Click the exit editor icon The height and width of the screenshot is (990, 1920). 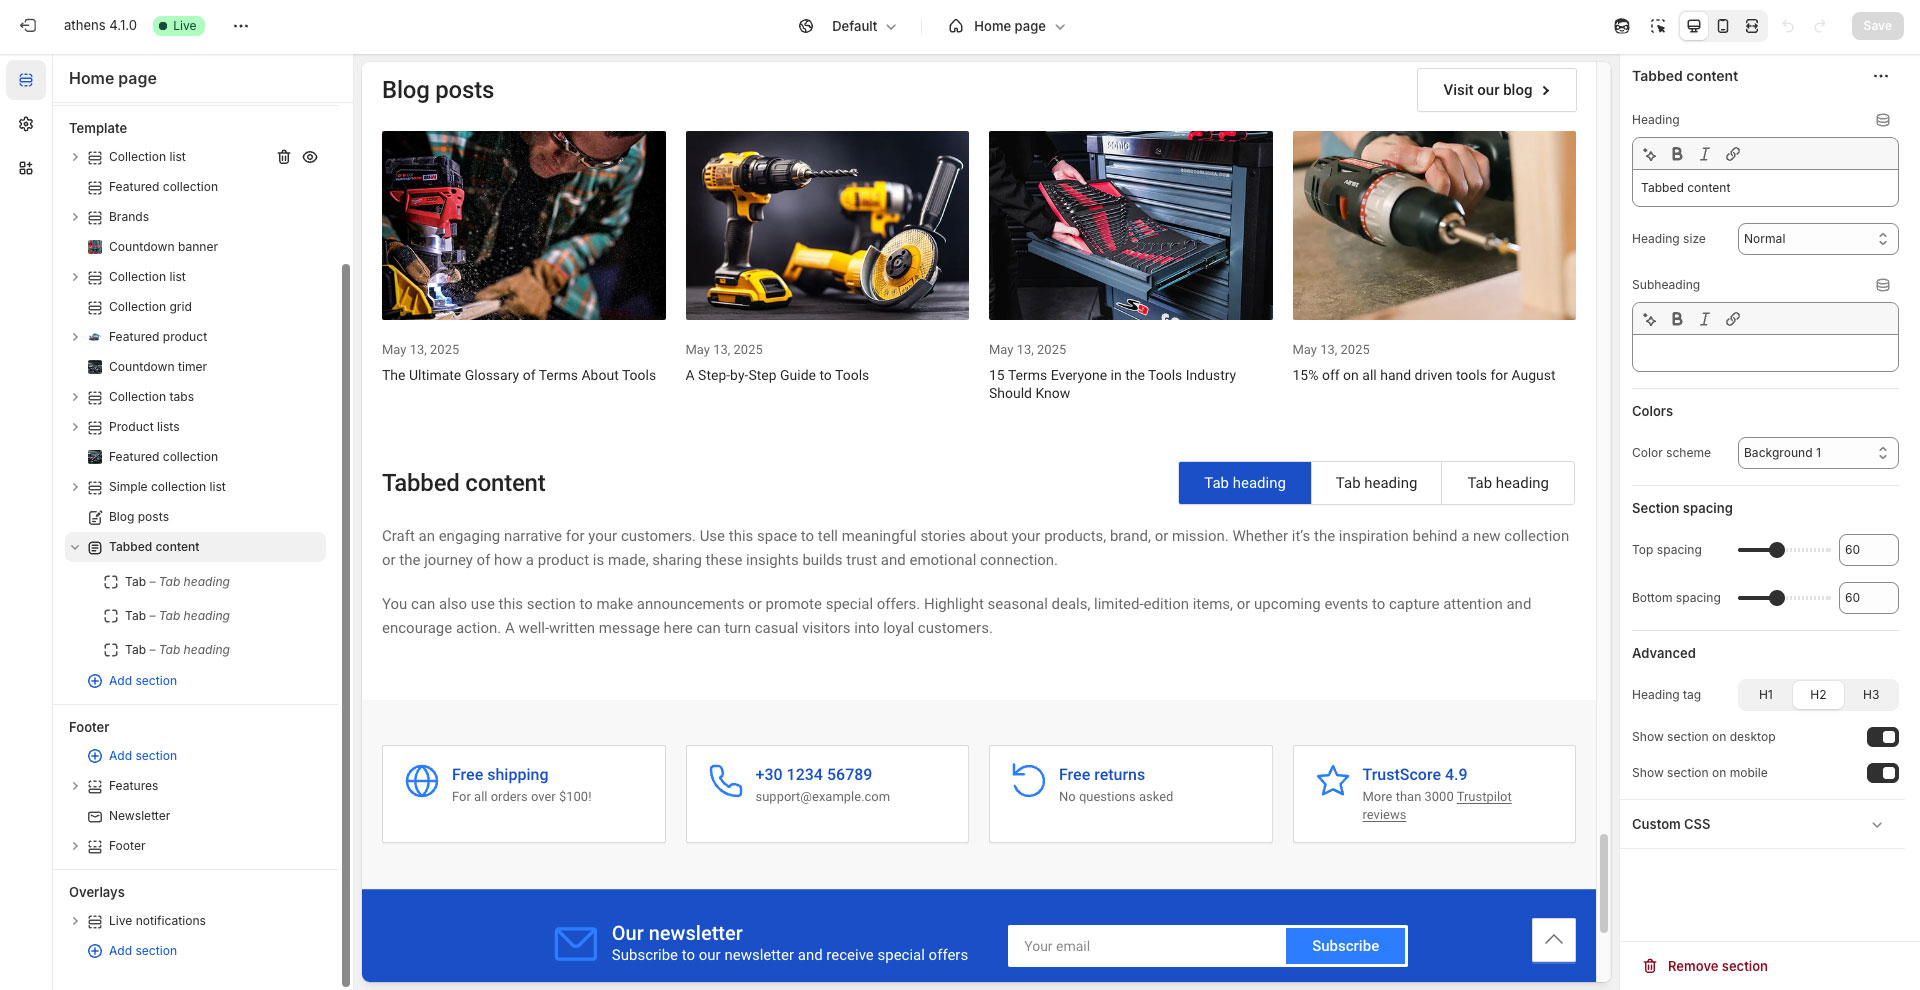click(x=28, y=26)
